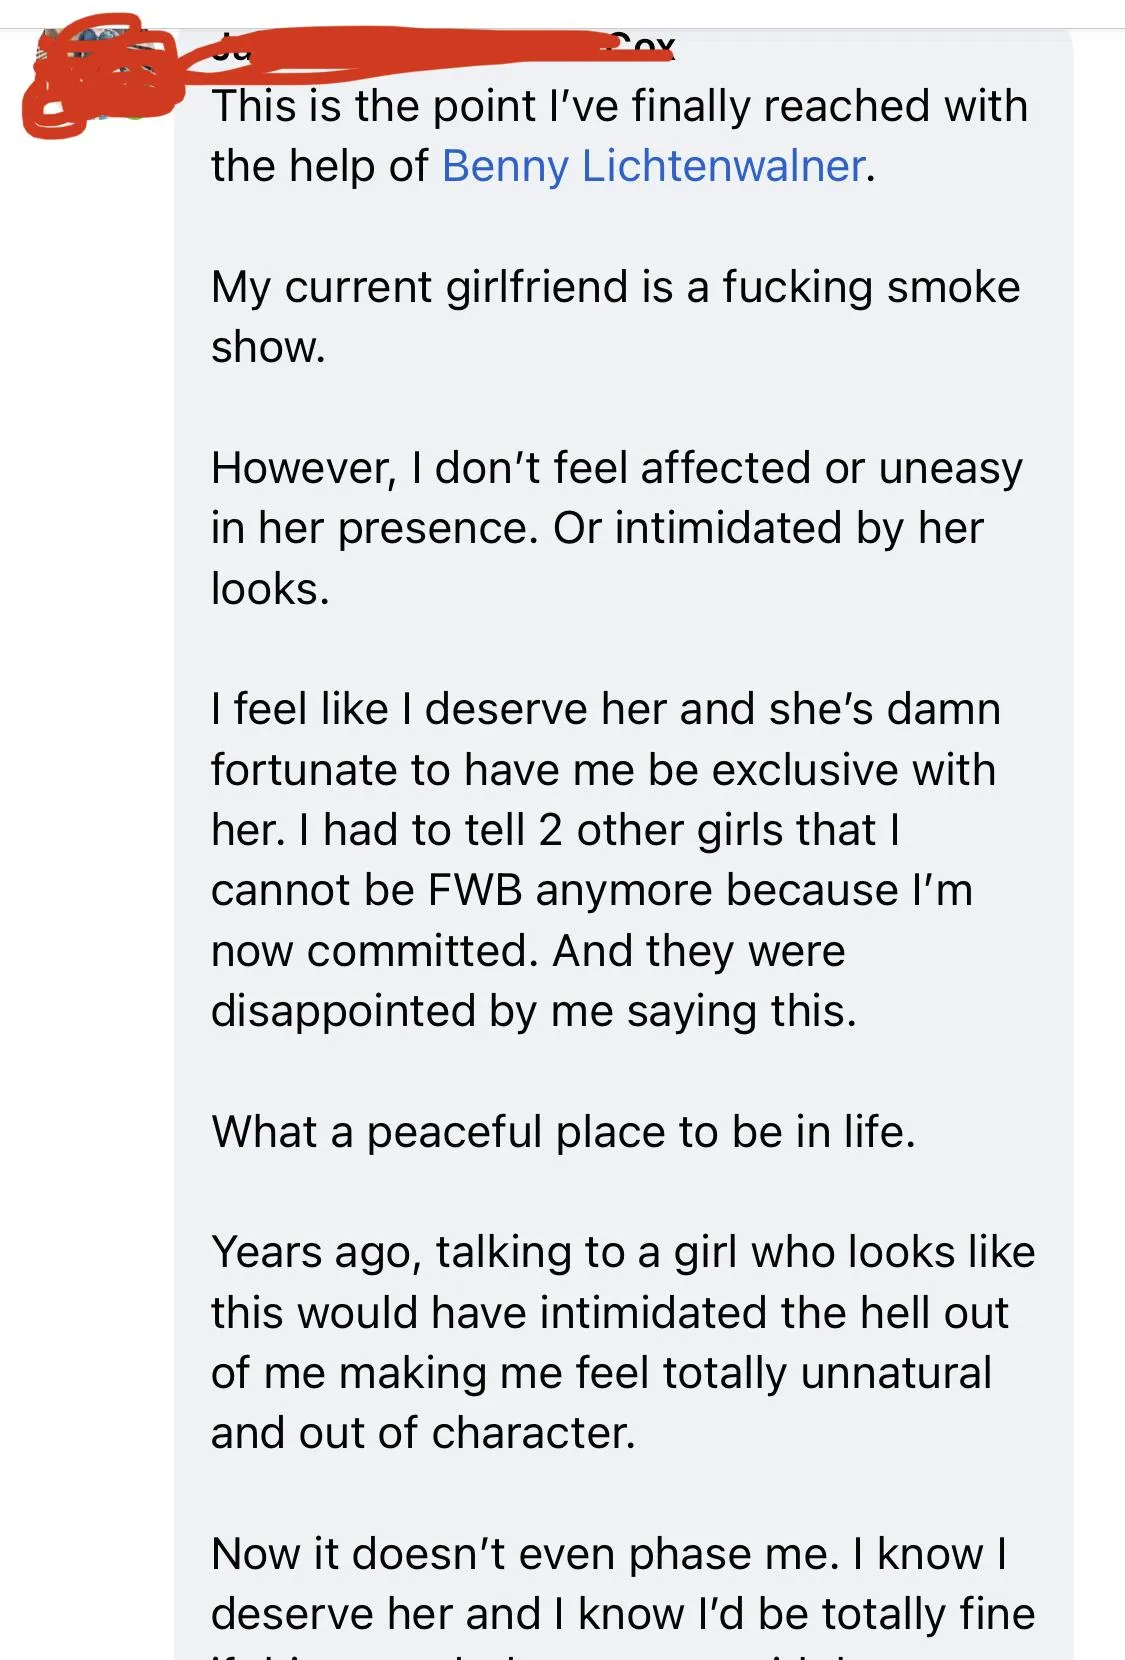Open the Benny Lichtenwalner profile link
This screenshot has height=1660, width=1125.
click(x=653, y=166)
